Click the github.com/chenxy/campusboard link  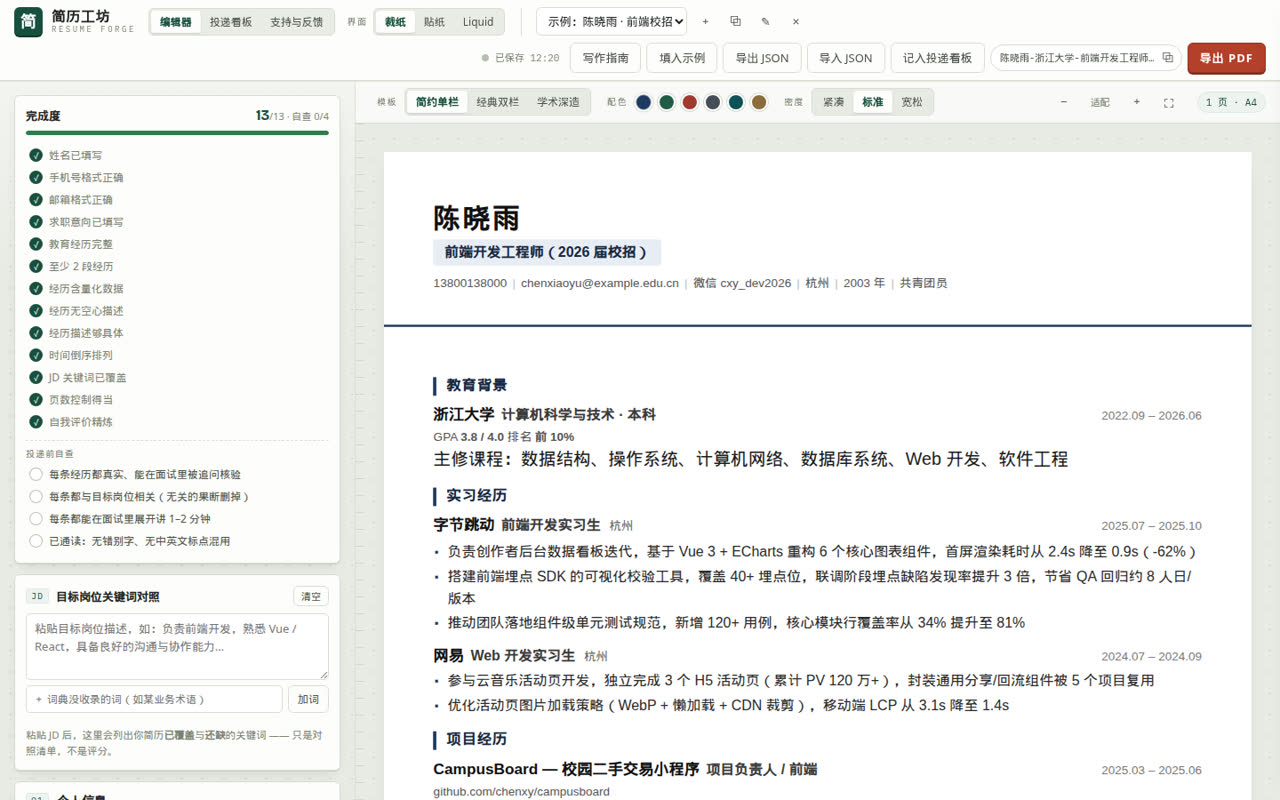(x=521, y=791)
